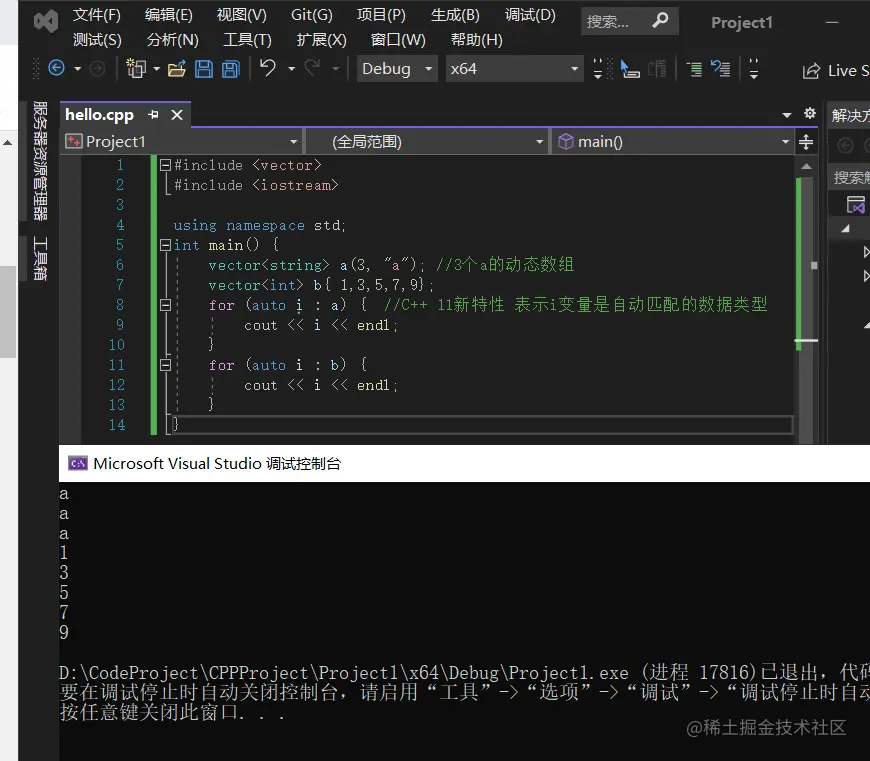Image resolution: width=870 pixels, height=761 pixels.
Task: Click the Undo arrow icon
Action: tap(268, 68)
